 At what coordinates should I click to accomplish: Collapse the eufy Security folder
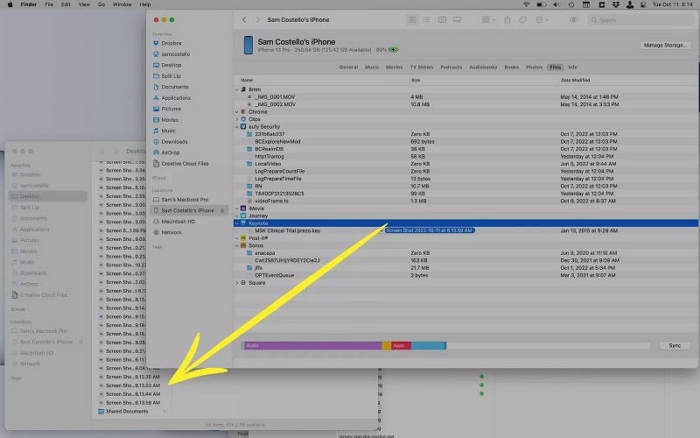[238, 126]
